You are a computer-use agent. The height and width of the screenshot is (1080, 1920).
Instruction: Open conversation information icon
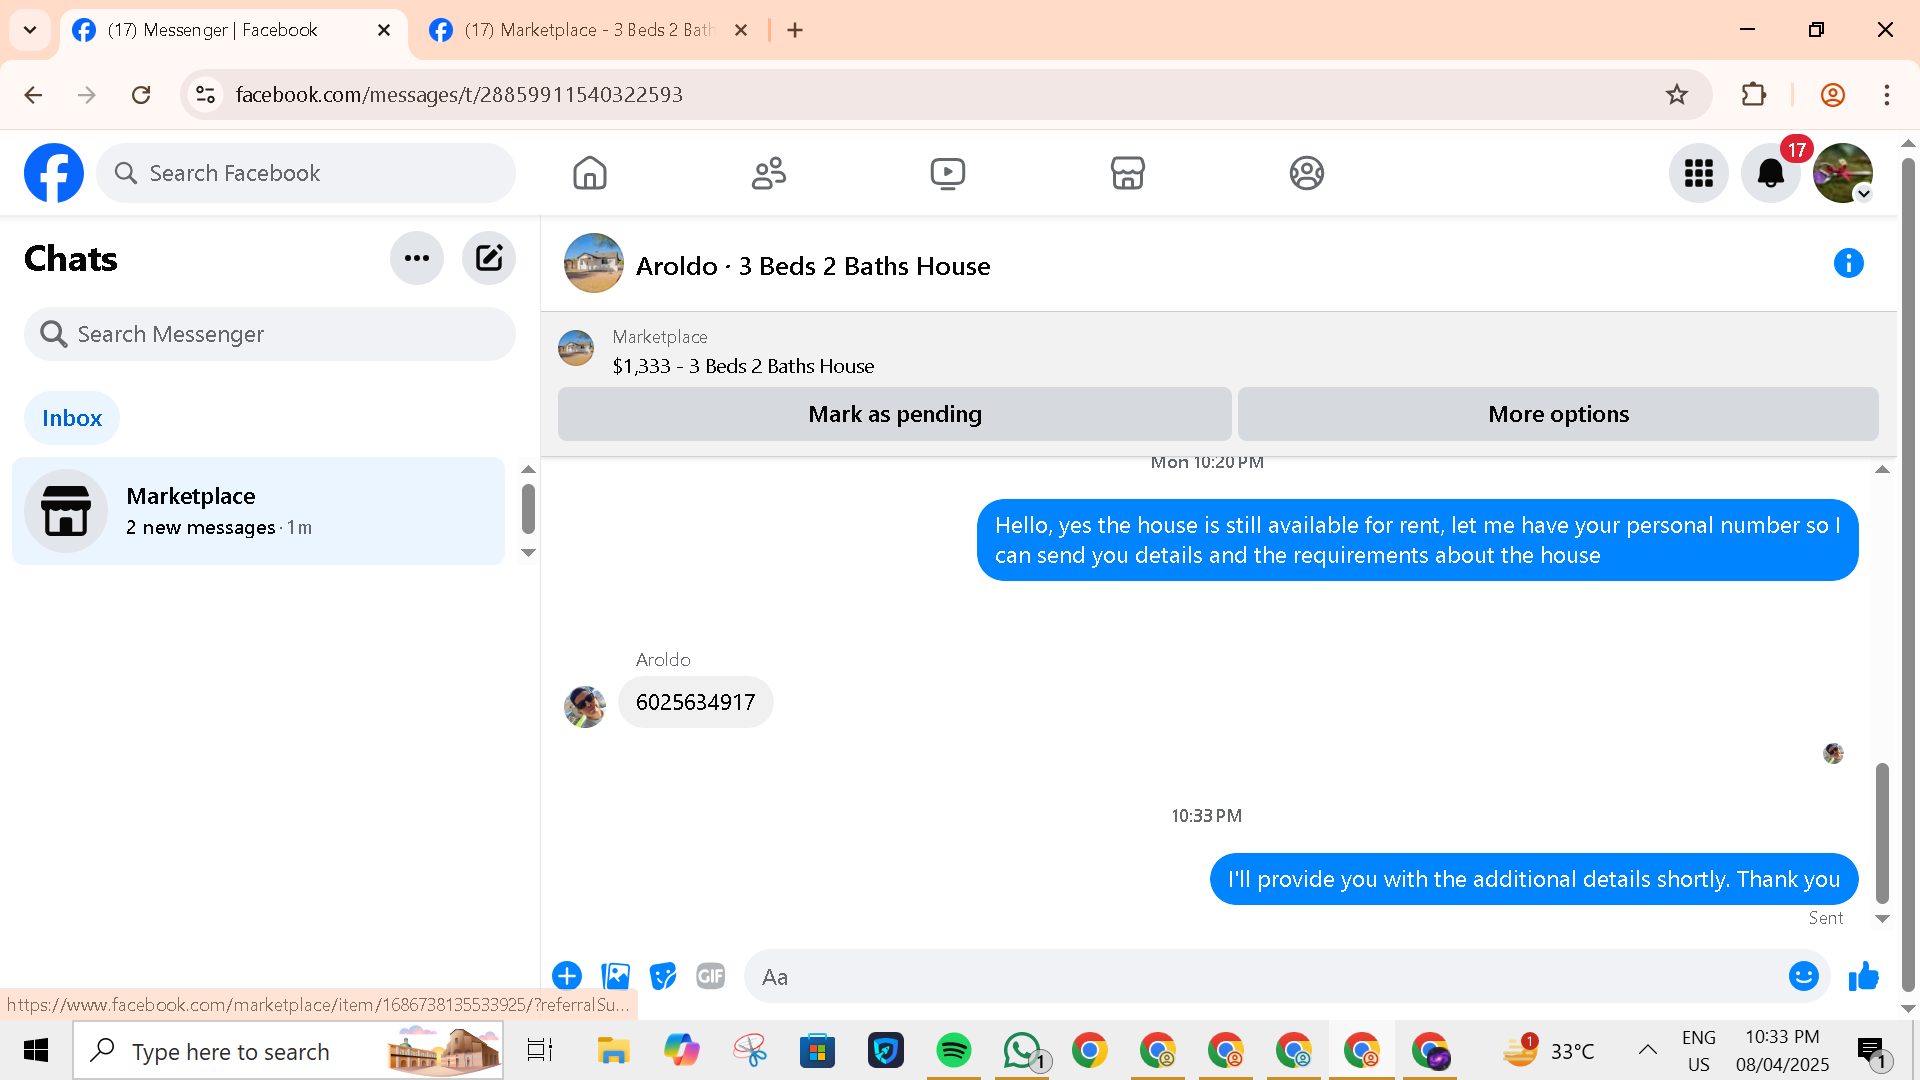click(x=1848, y=263)
